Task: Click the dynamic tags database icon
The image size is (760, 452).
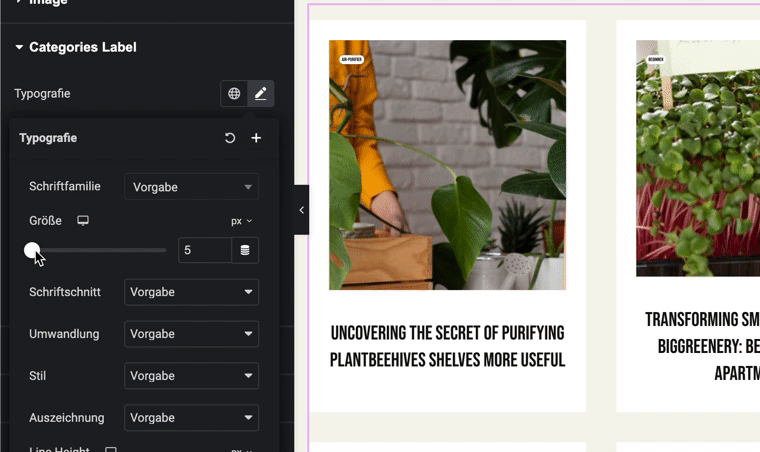Action: point(245,250)
